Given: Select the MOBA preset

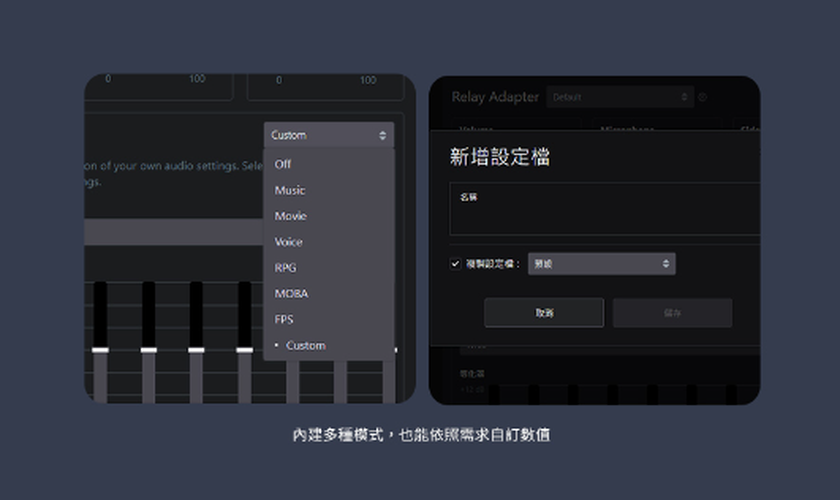Looking at the screenshot, I should pyautogui.click(x=292, y=294).
